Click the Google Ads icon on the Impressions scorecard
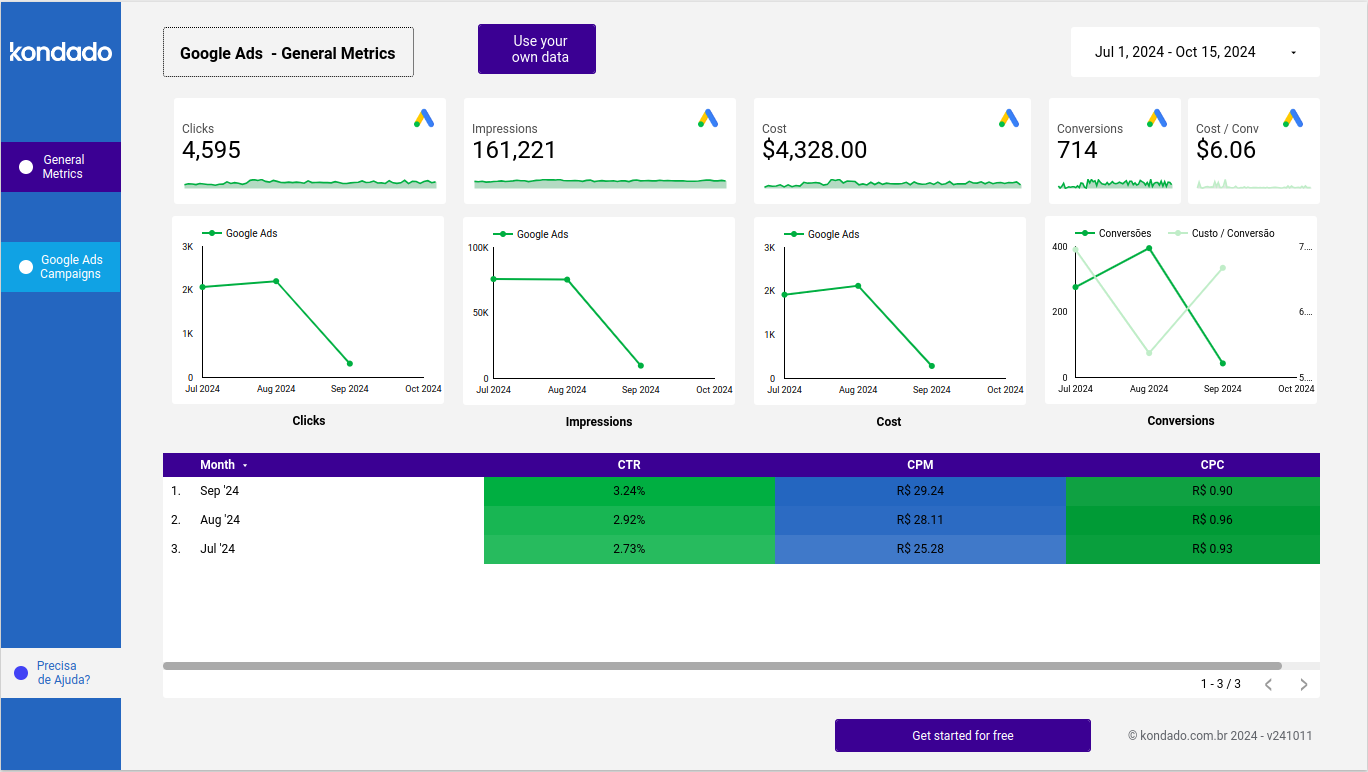Screen dimensions: 1368x772 [710, 118]
